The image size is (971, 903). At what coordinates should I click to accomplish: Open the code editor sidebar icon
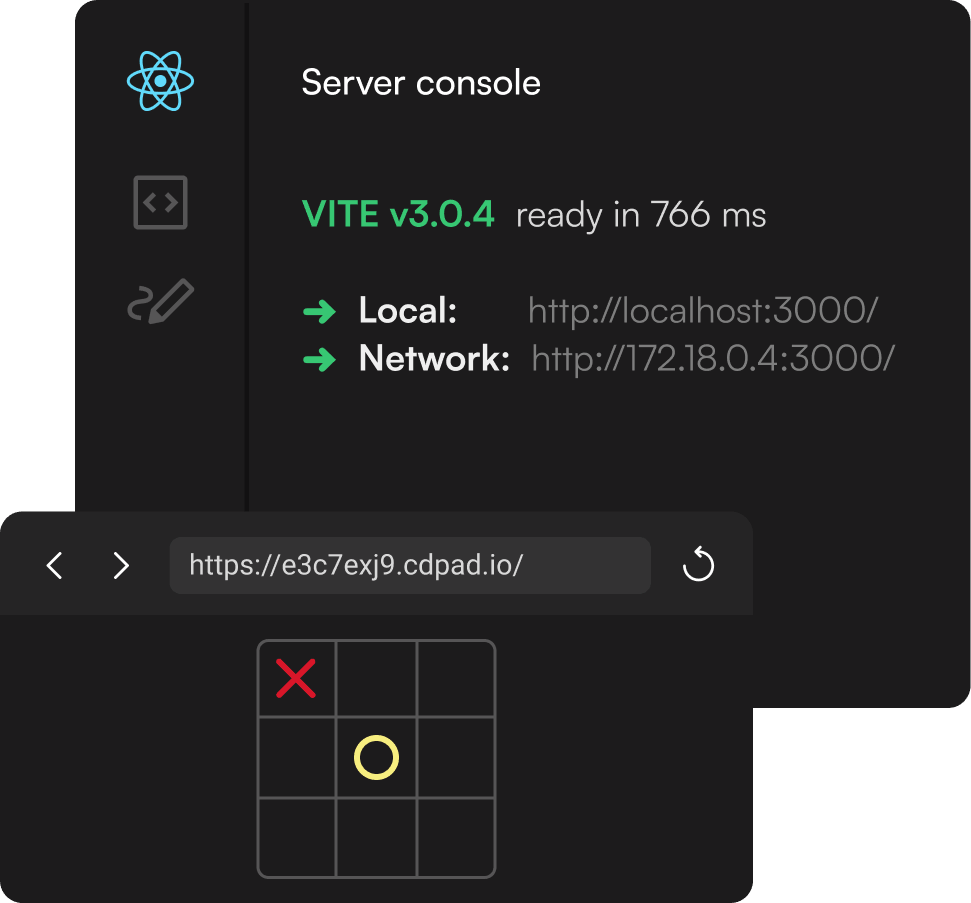pos(160,202)
